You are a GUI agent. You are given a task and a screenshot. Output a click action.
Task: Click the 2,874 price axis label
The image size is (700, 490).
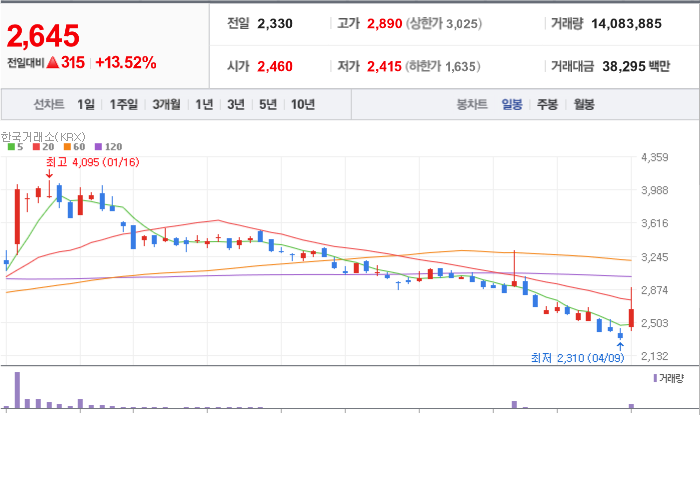click(x=655, y=290)
